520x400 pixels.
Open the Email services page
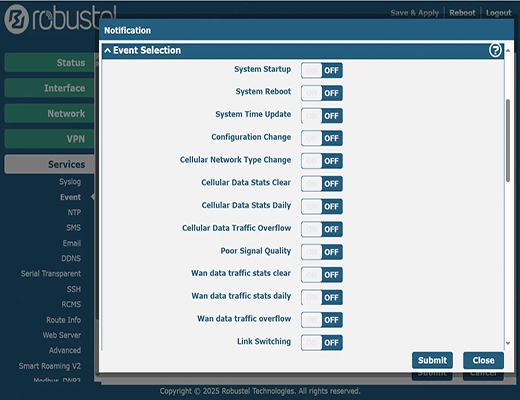[72, 243]
